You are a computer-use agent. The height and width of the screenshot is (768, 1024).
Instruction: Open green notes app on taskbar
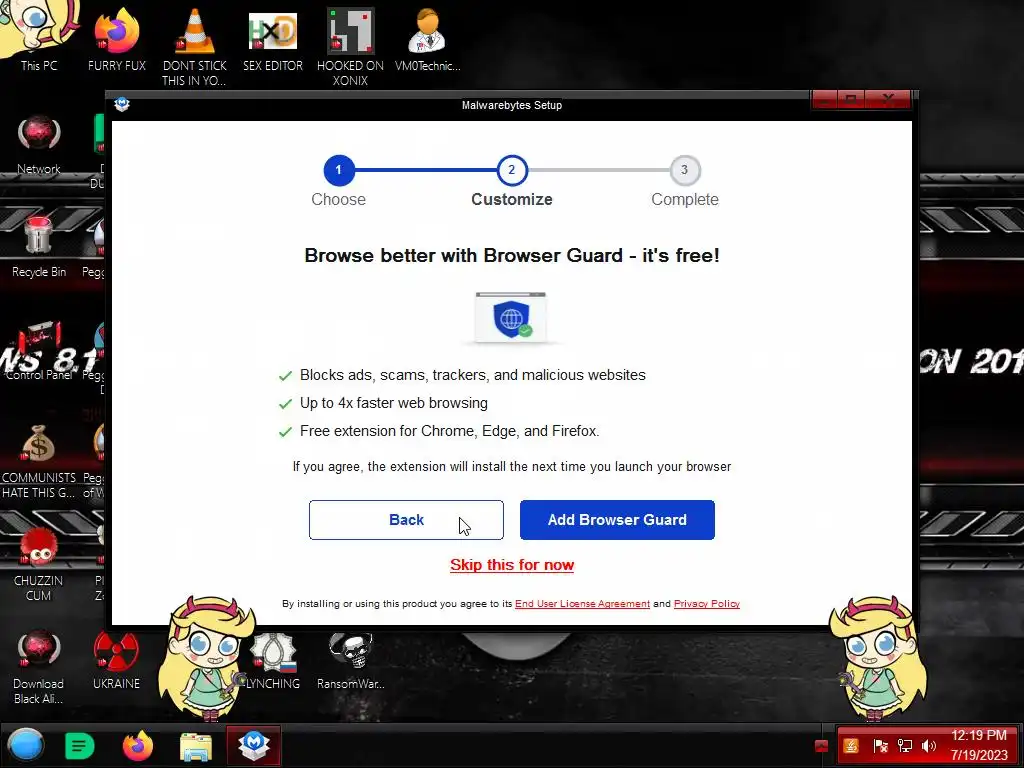pos(80,746)
